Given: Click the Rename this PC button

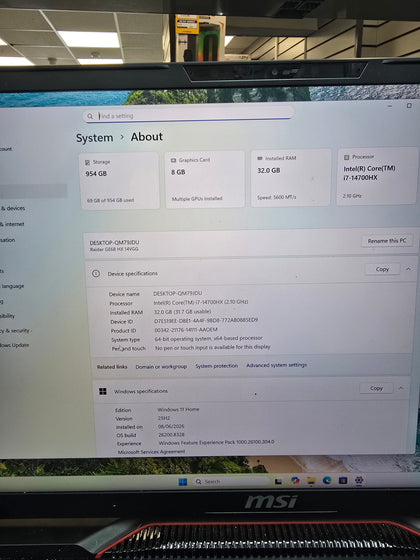Looking at the screenshot, I should (x=387, y=241).
